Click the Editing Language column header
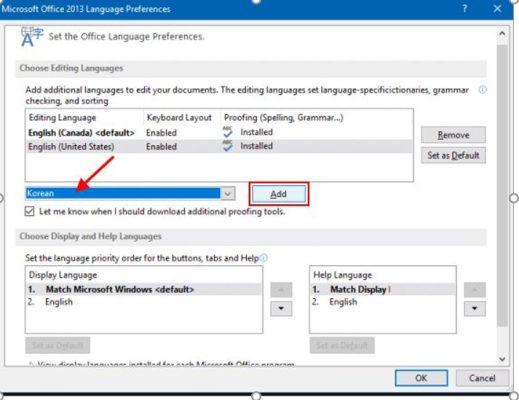The height and width of the screenshot is (400, 519). coord(62,118)
